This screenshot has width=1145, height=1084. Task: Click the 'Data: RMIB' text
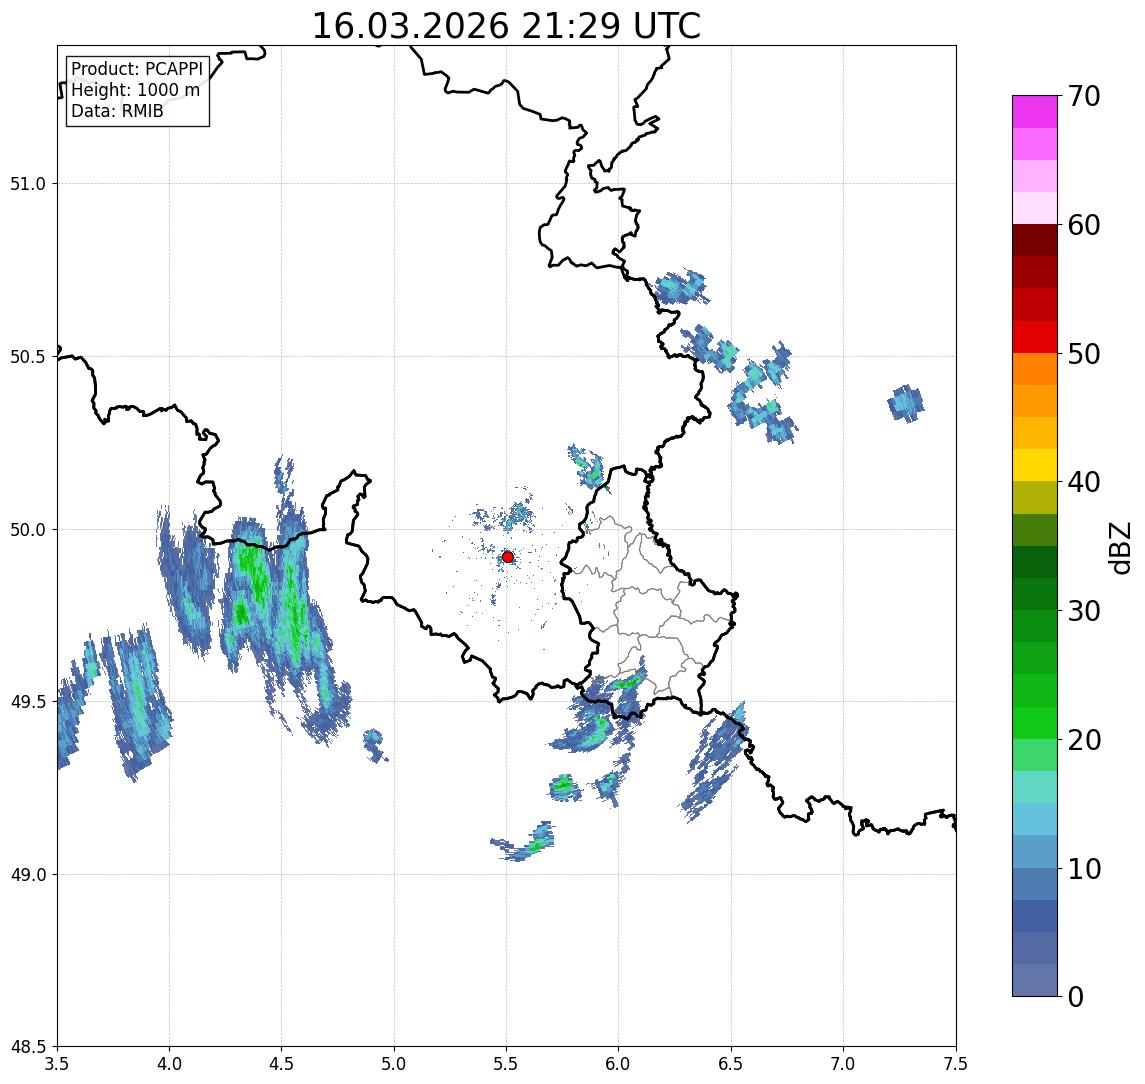117,111
